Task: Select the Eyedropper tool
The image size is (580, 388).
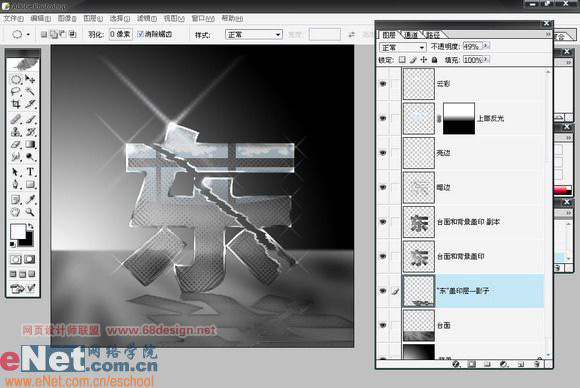Action: pos(30,199)
